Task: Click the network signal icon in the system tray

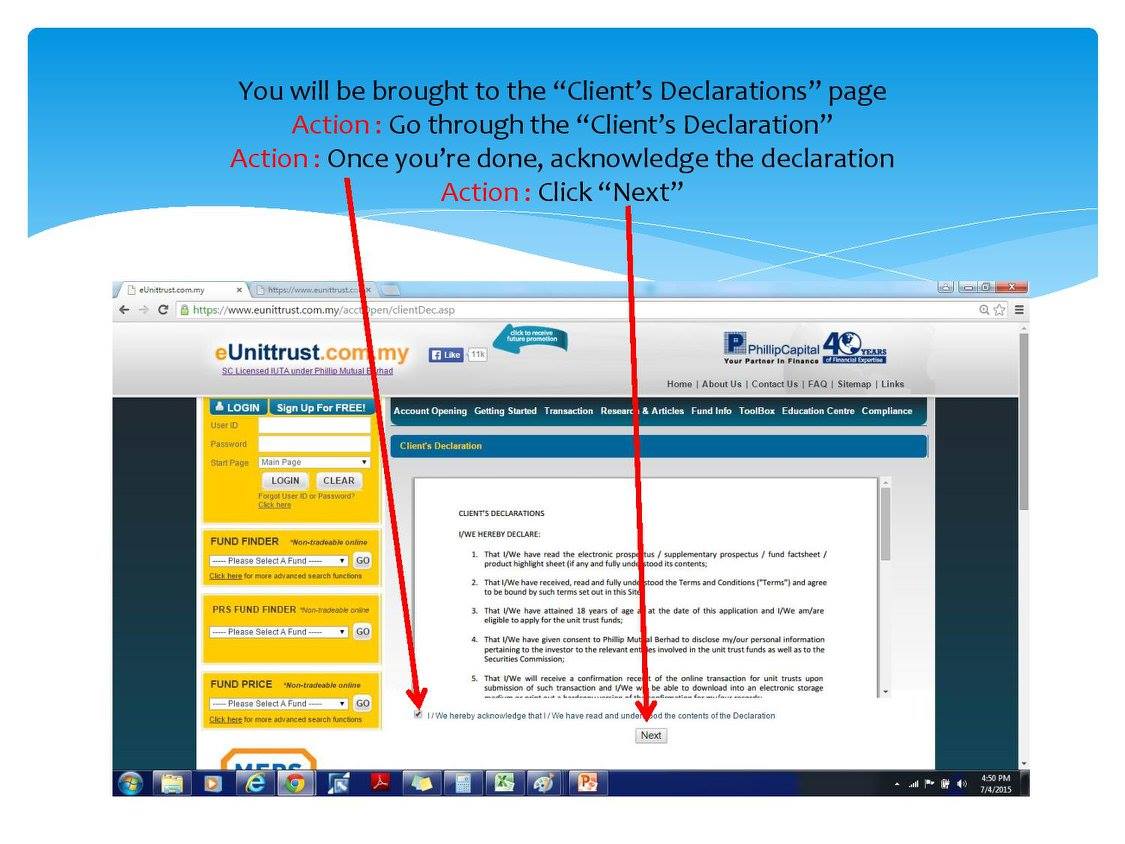Action: 913,784
